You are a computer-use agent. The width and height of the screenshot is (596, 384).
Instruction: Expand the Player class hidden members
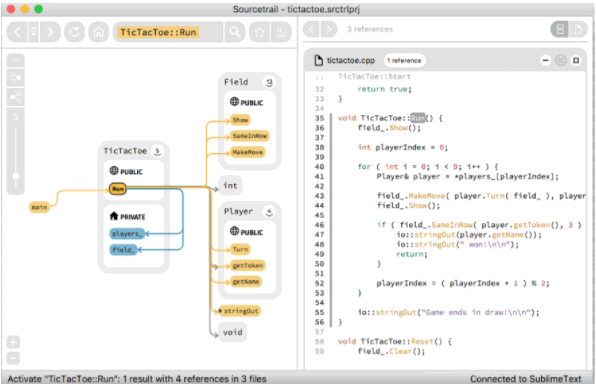tap(269, 212)
